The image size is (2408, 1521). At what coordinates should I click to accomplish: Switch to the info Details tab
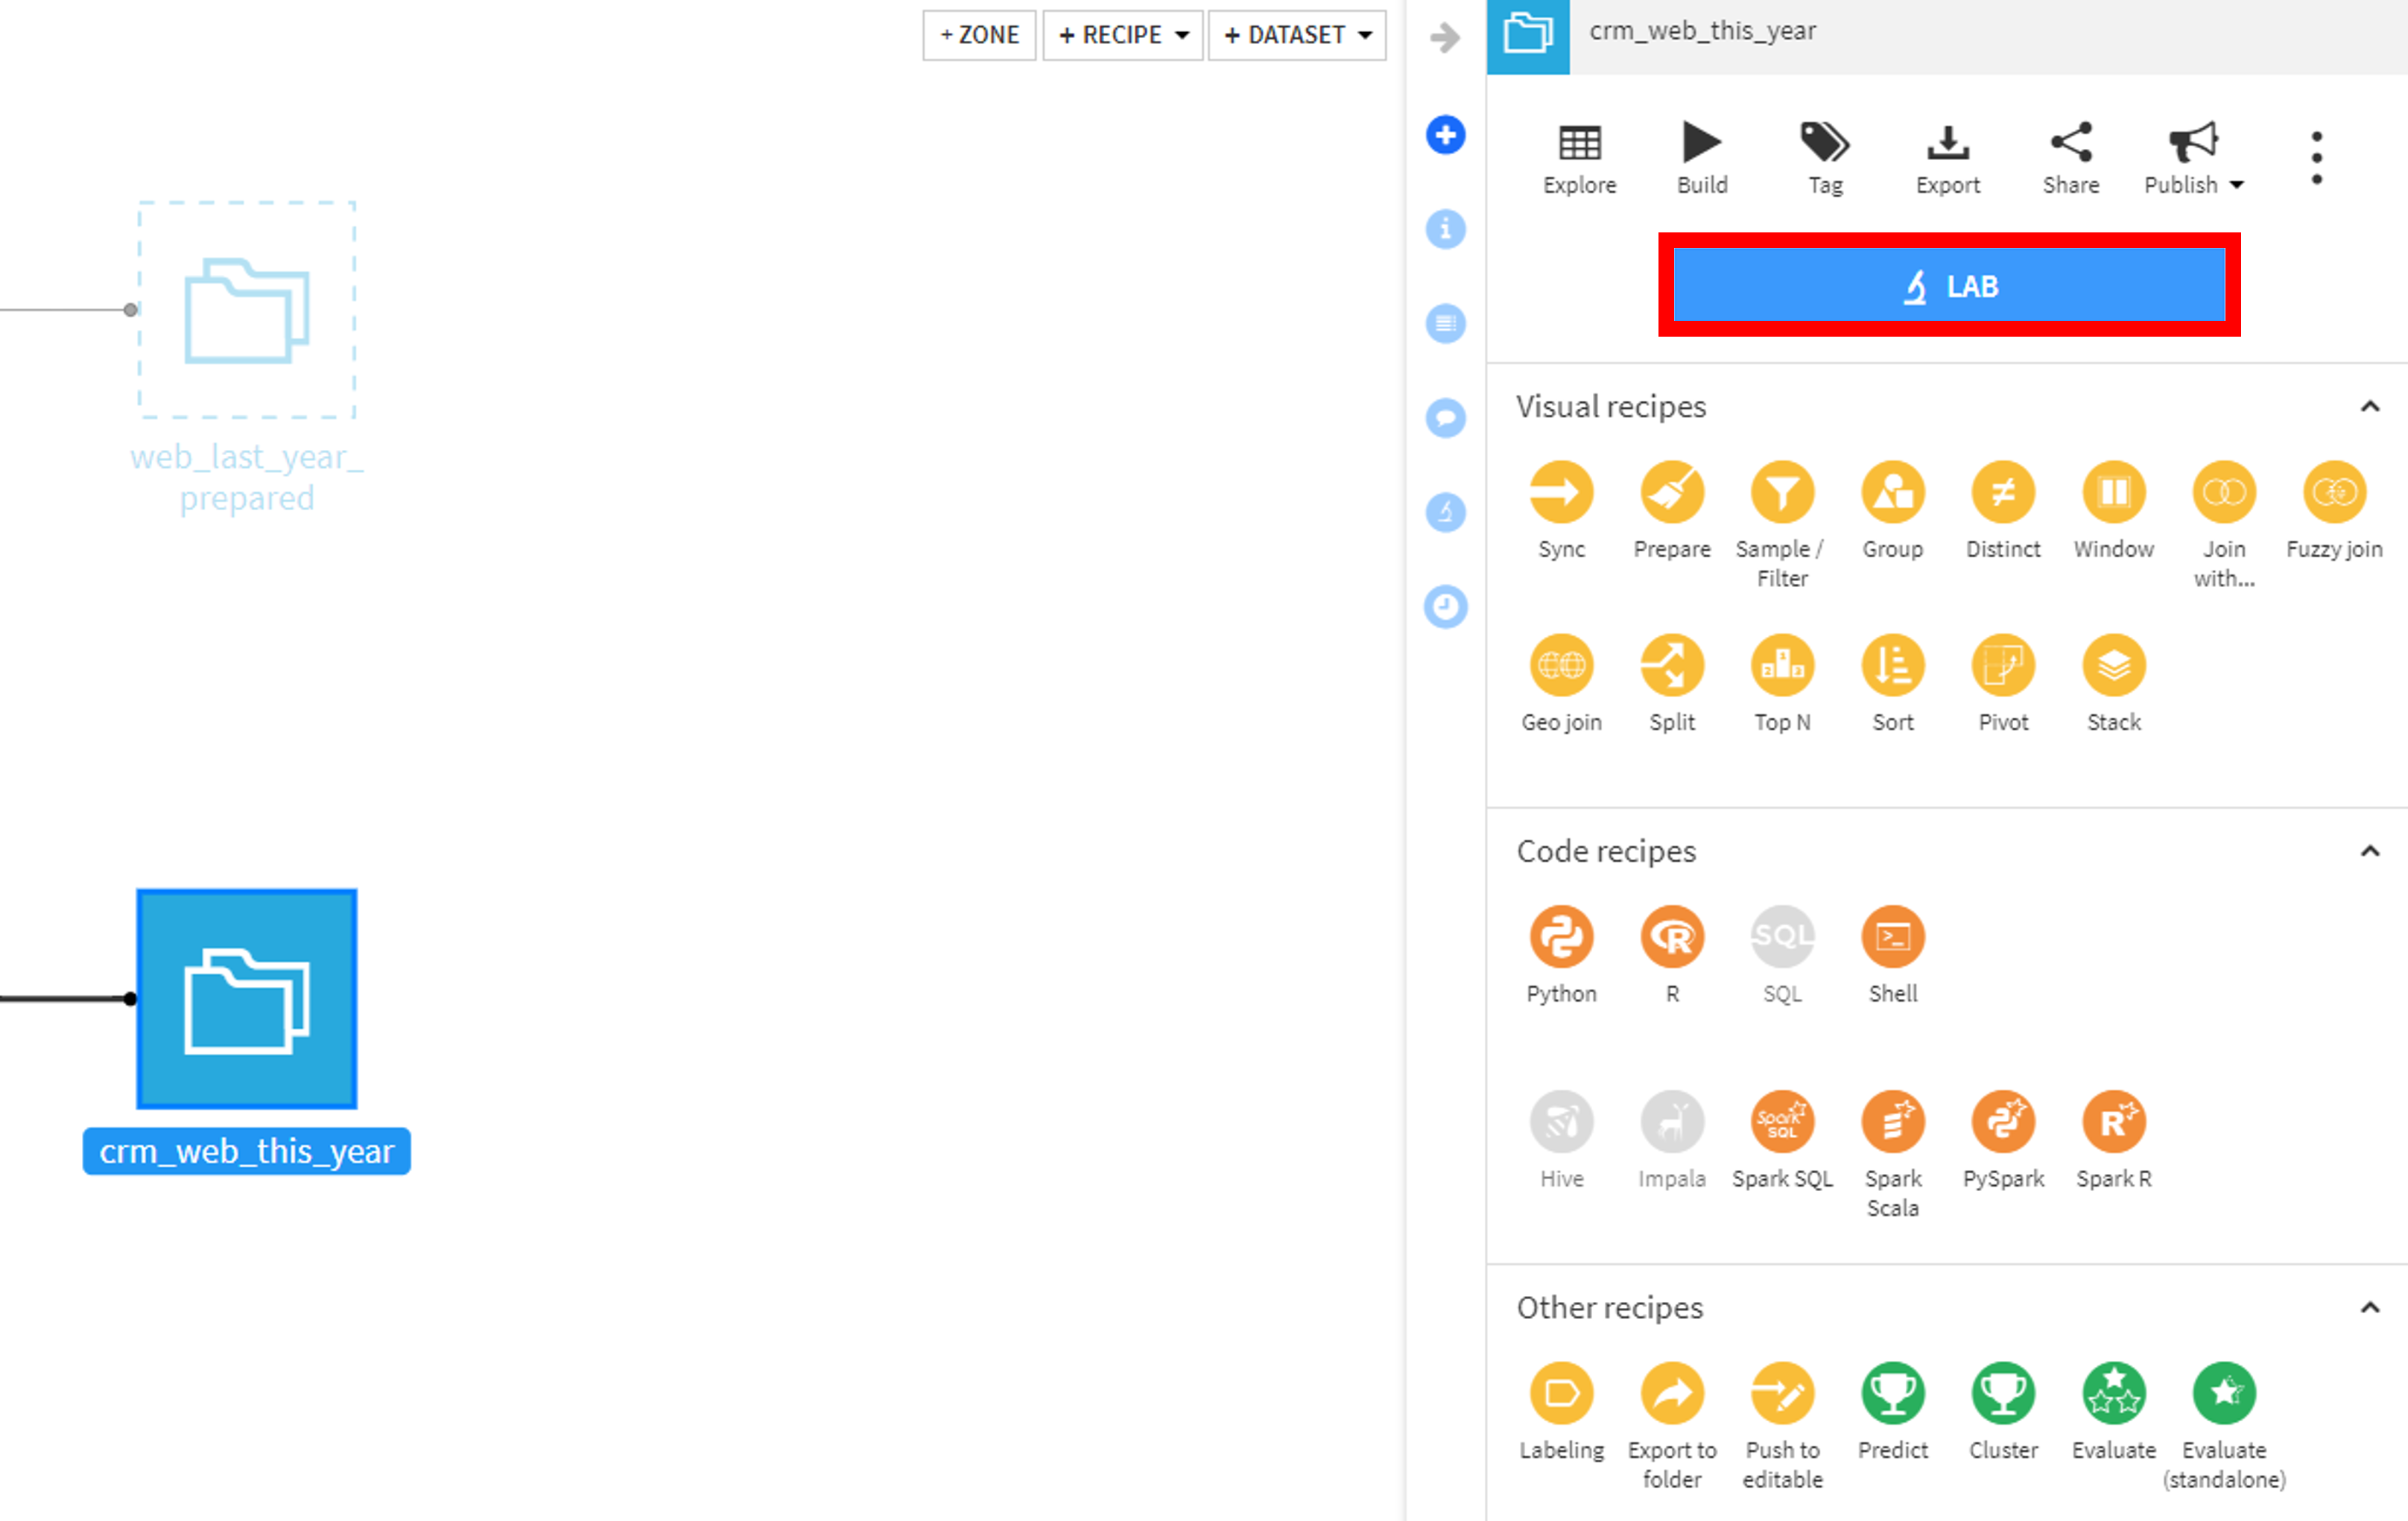click(1445, 229)
